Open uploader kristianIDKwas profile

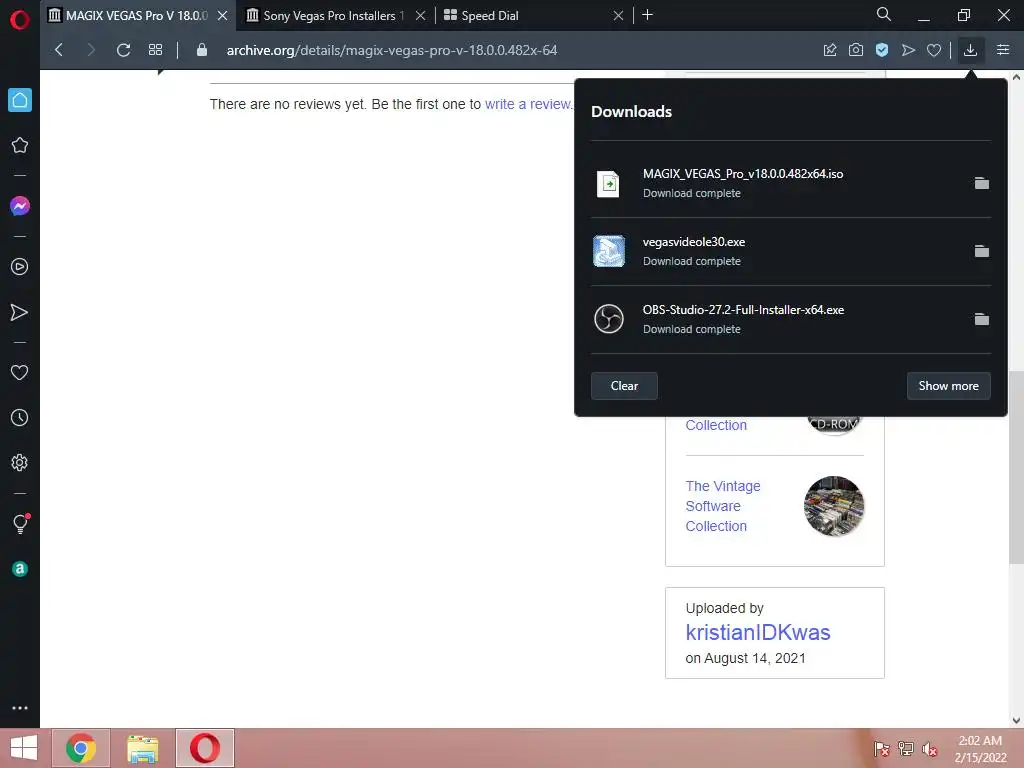758,632
